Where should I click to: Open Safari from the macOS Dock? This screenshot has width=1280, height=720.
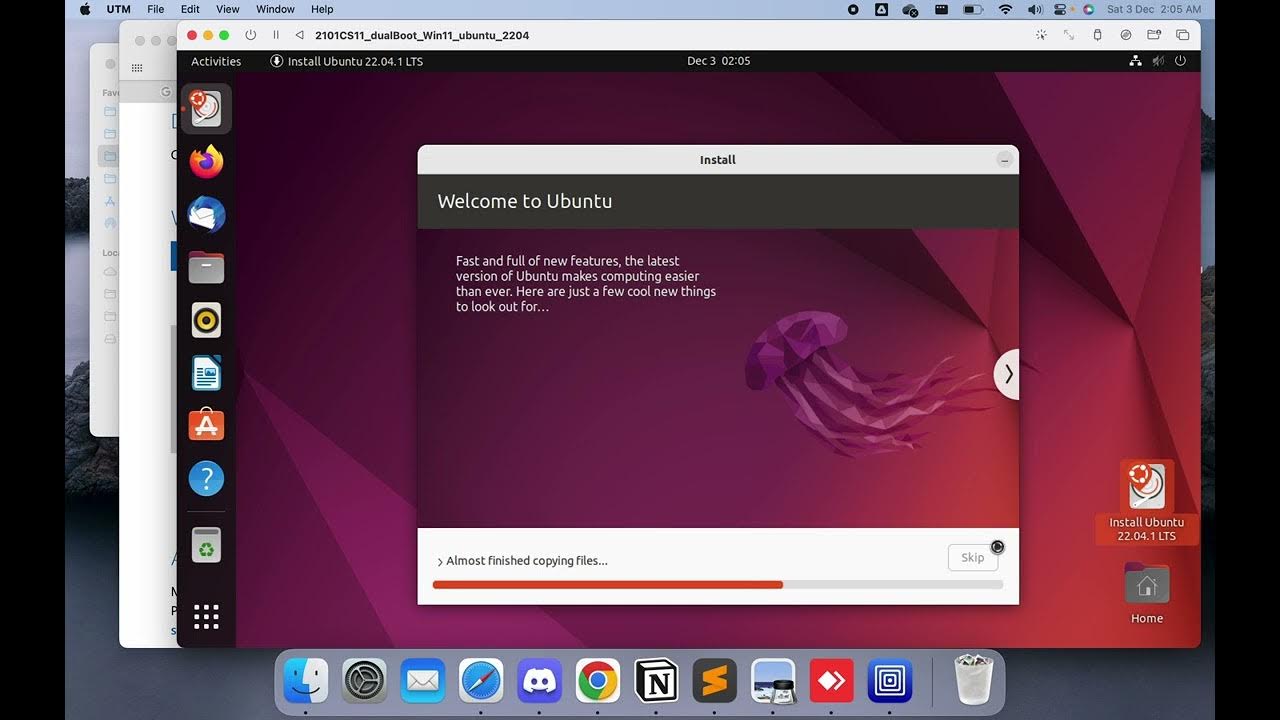481,681
